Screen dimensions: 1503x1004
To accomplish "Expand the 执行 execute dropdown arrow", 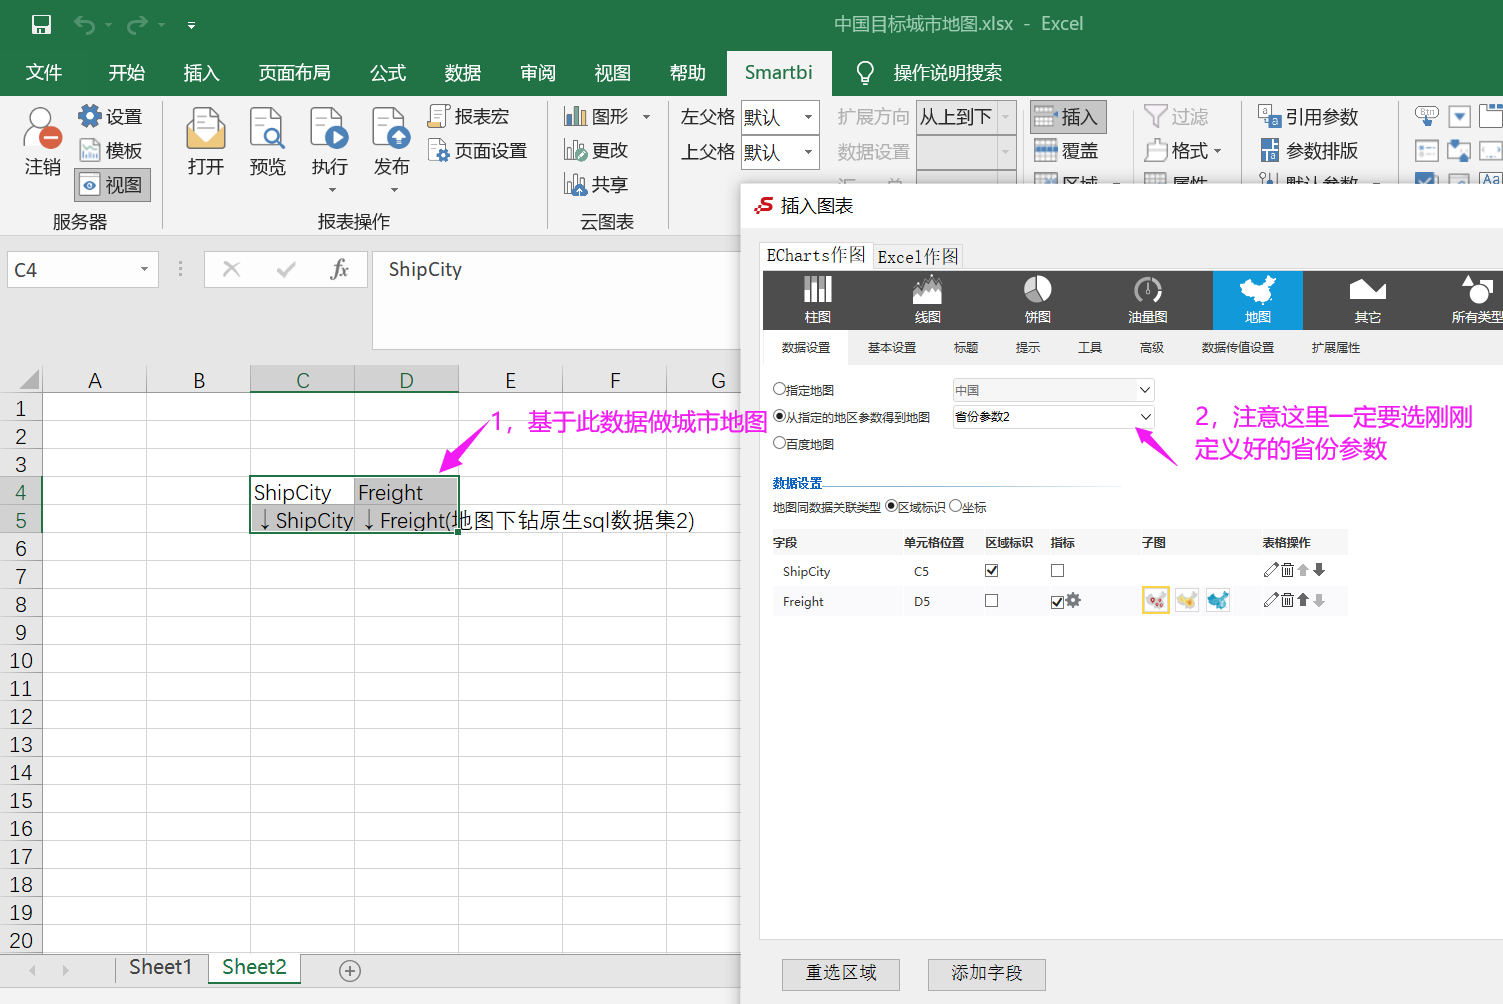I will click(x=331, y=190).
